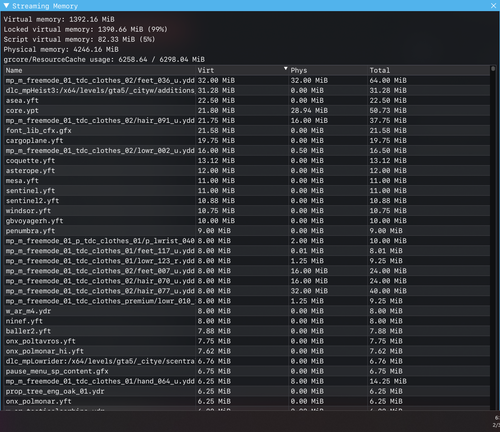The width and height of the screenshot is (500, 432).
Task: Select the font_lib_cfx.gfx row
Action: 247,130
